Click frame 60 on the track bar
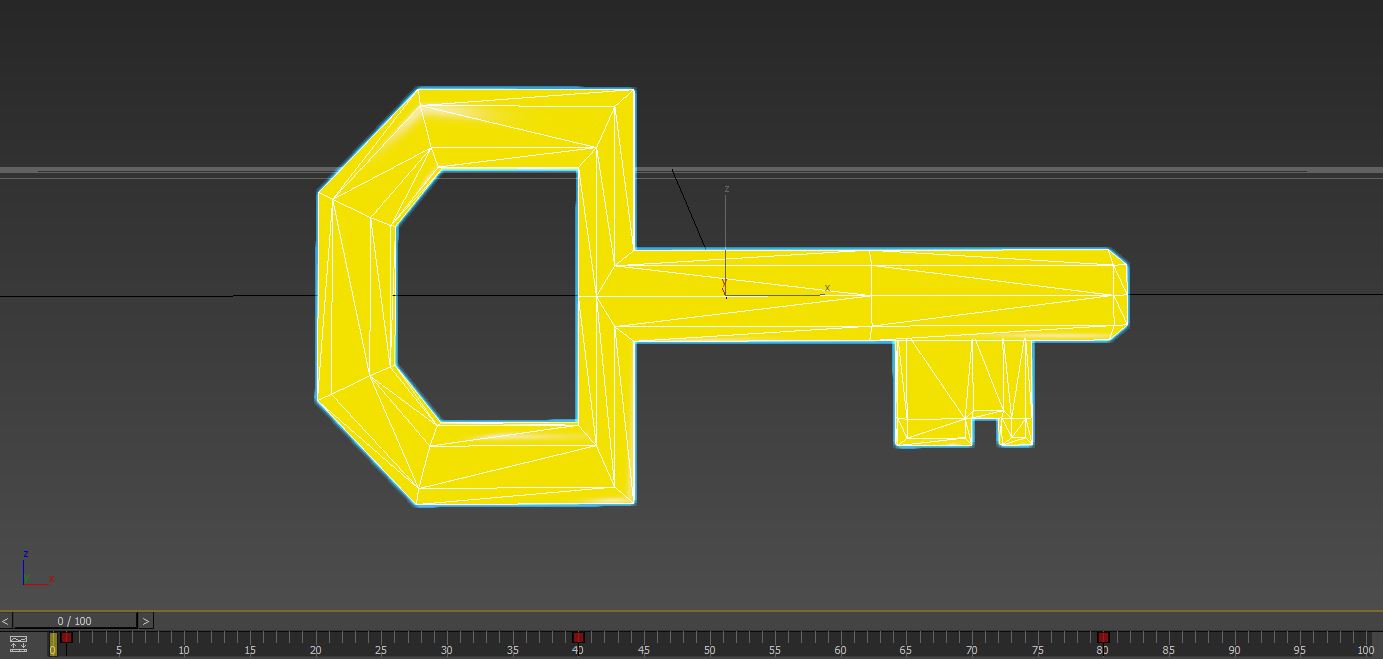This screenshot has height=659, width=1383. (x=840, y=650)
